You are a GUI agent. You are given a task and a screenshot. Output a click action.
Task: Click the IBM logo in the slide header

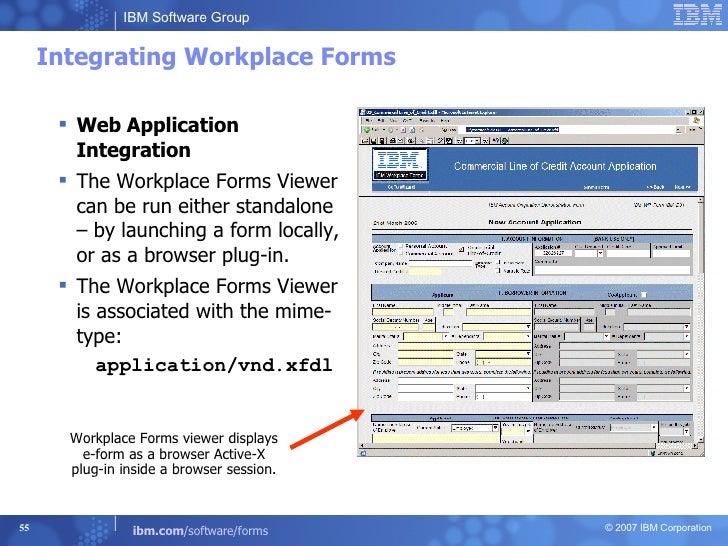697,14
